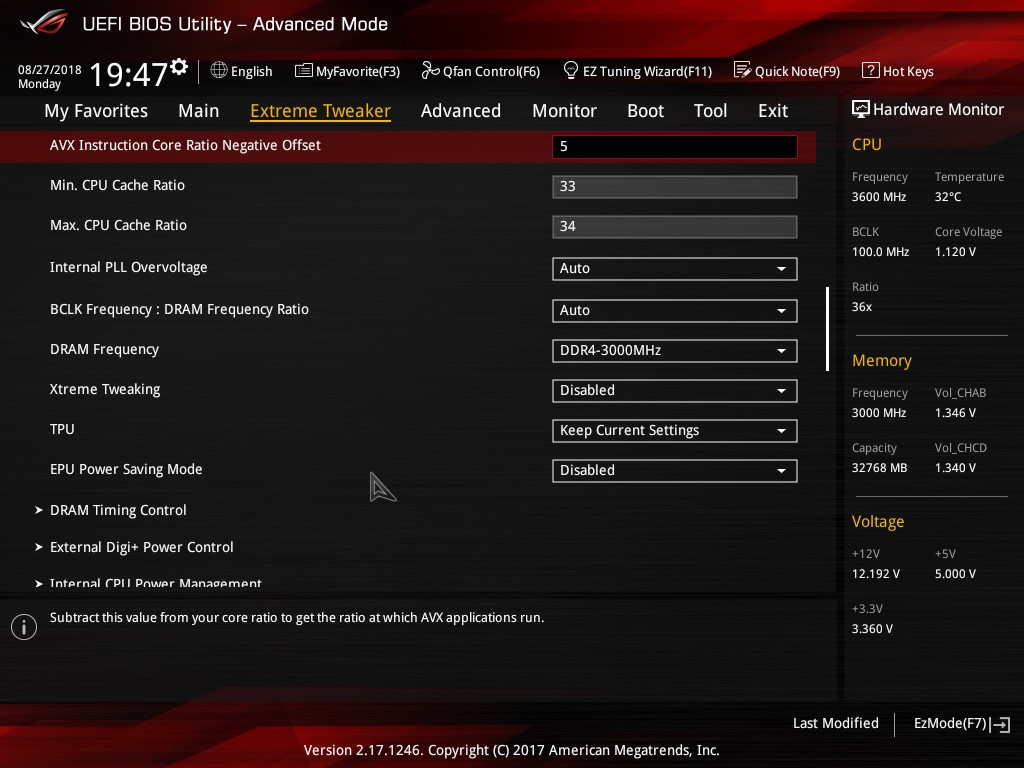This screenshot has width=1024, height=768.
Task: Open Xtreme Tweaking dropdown
Action: (x=675, y=391)
